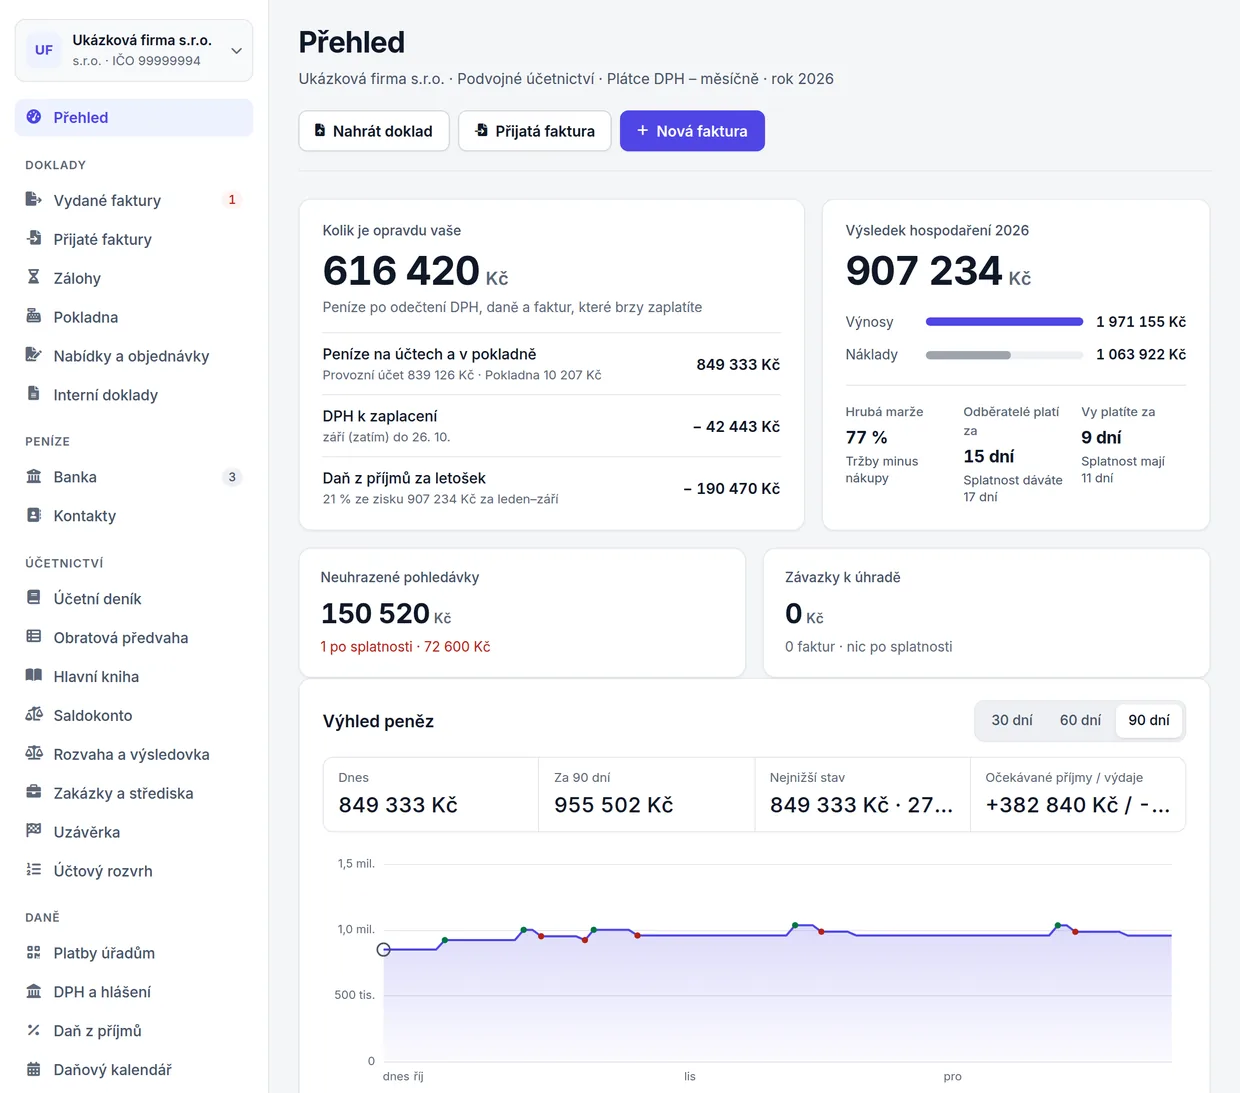Select the 90 dní forecast range

click(x=1149, y=720)
